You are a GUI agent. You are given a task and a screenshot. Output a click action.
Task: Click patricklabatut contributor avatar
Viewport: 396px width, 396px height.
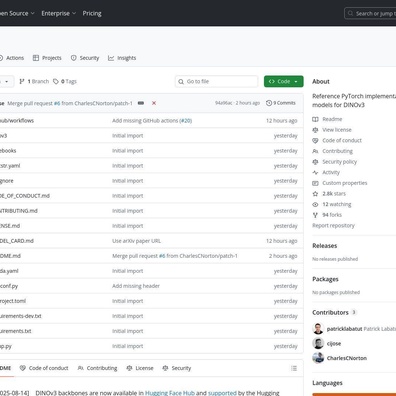[x=318, y=329]
